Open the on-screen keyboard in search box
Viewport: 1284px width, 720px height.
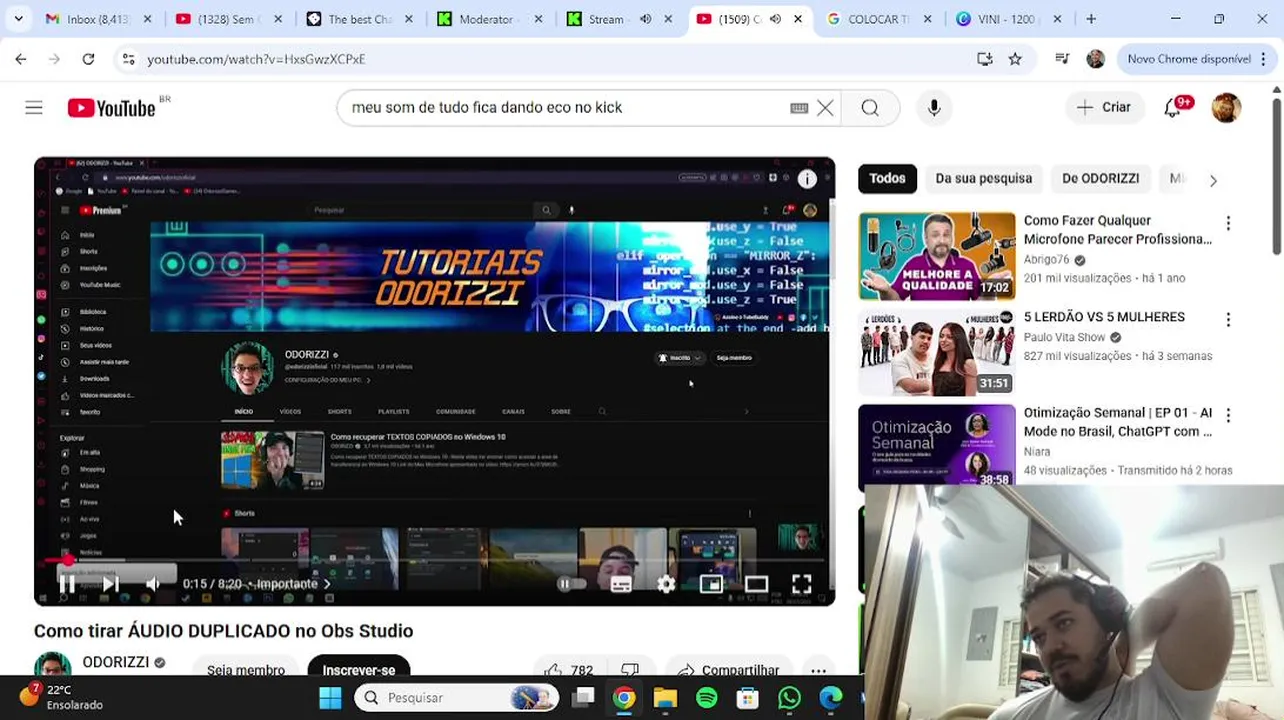[x=799, y=108]
